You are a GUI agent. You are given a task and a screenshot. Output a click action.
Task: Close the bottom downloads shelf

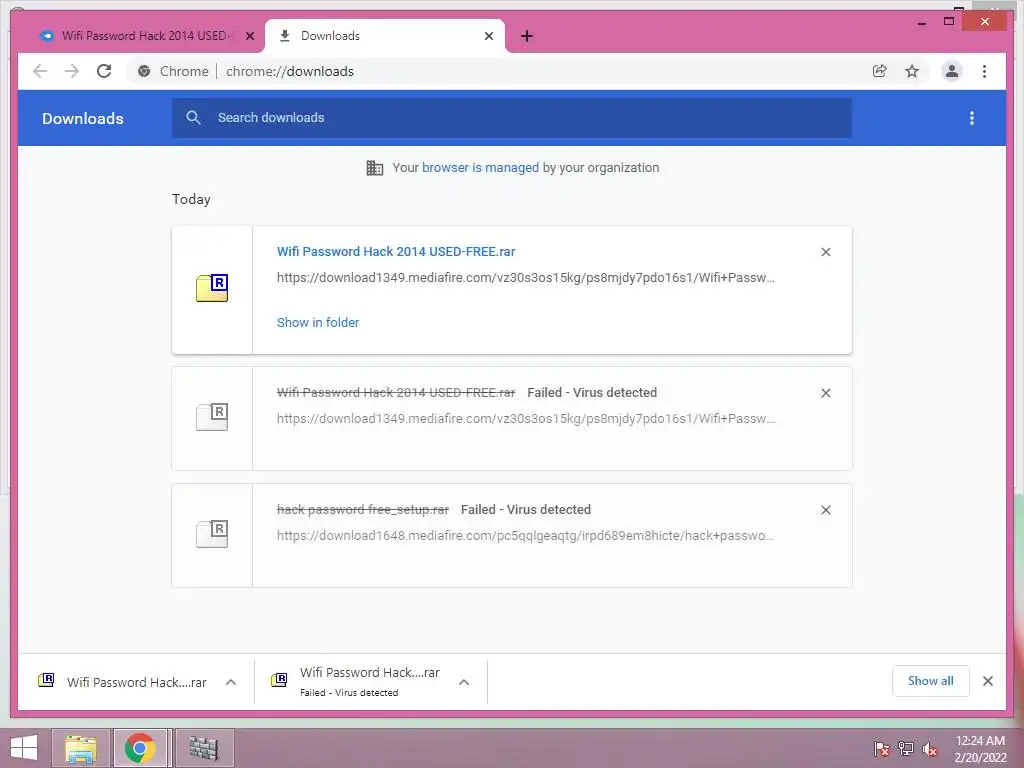click(x=987, y=681)
